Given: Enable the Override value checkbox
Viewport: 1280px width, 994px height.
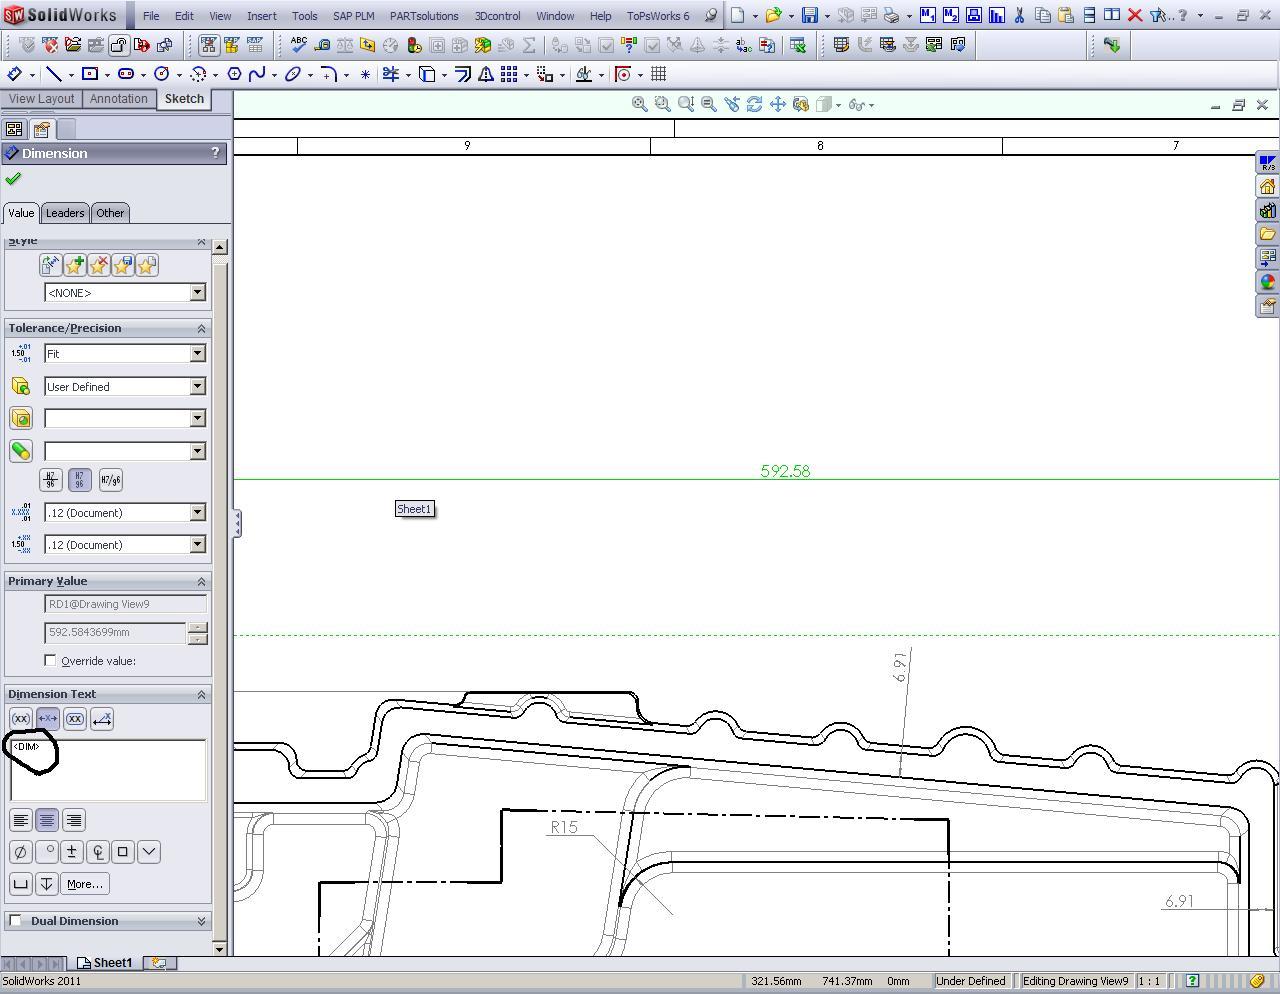Looking at the screenshot, I should tap(50, 661).
